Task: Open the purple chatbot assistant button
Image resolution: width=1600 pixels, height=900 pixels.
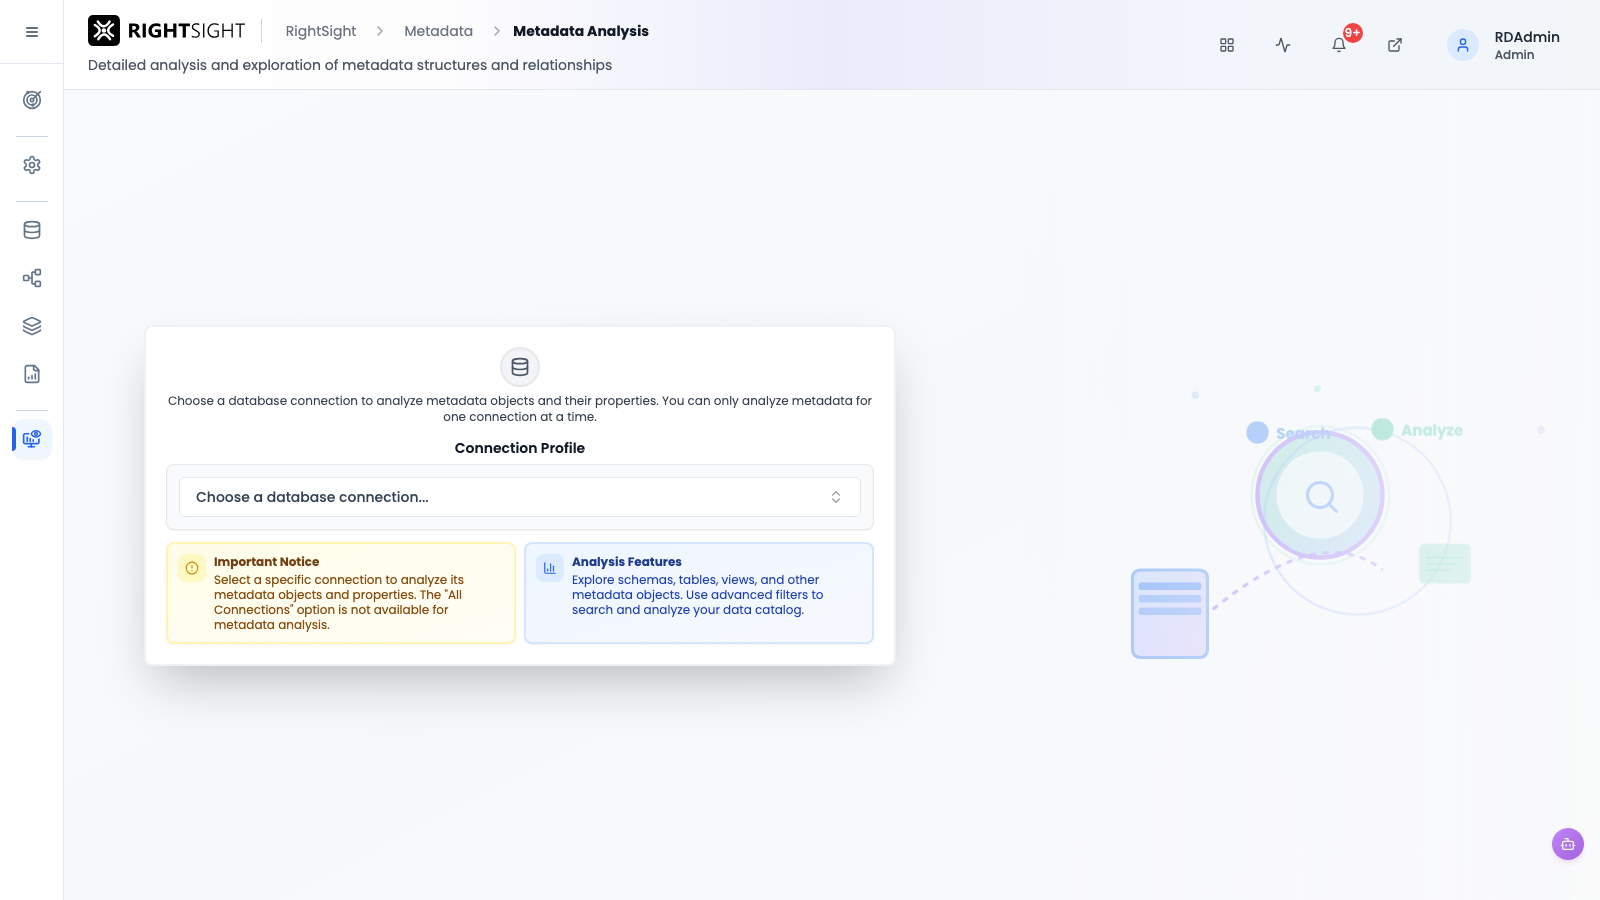Action: (x=1568, y=844)
